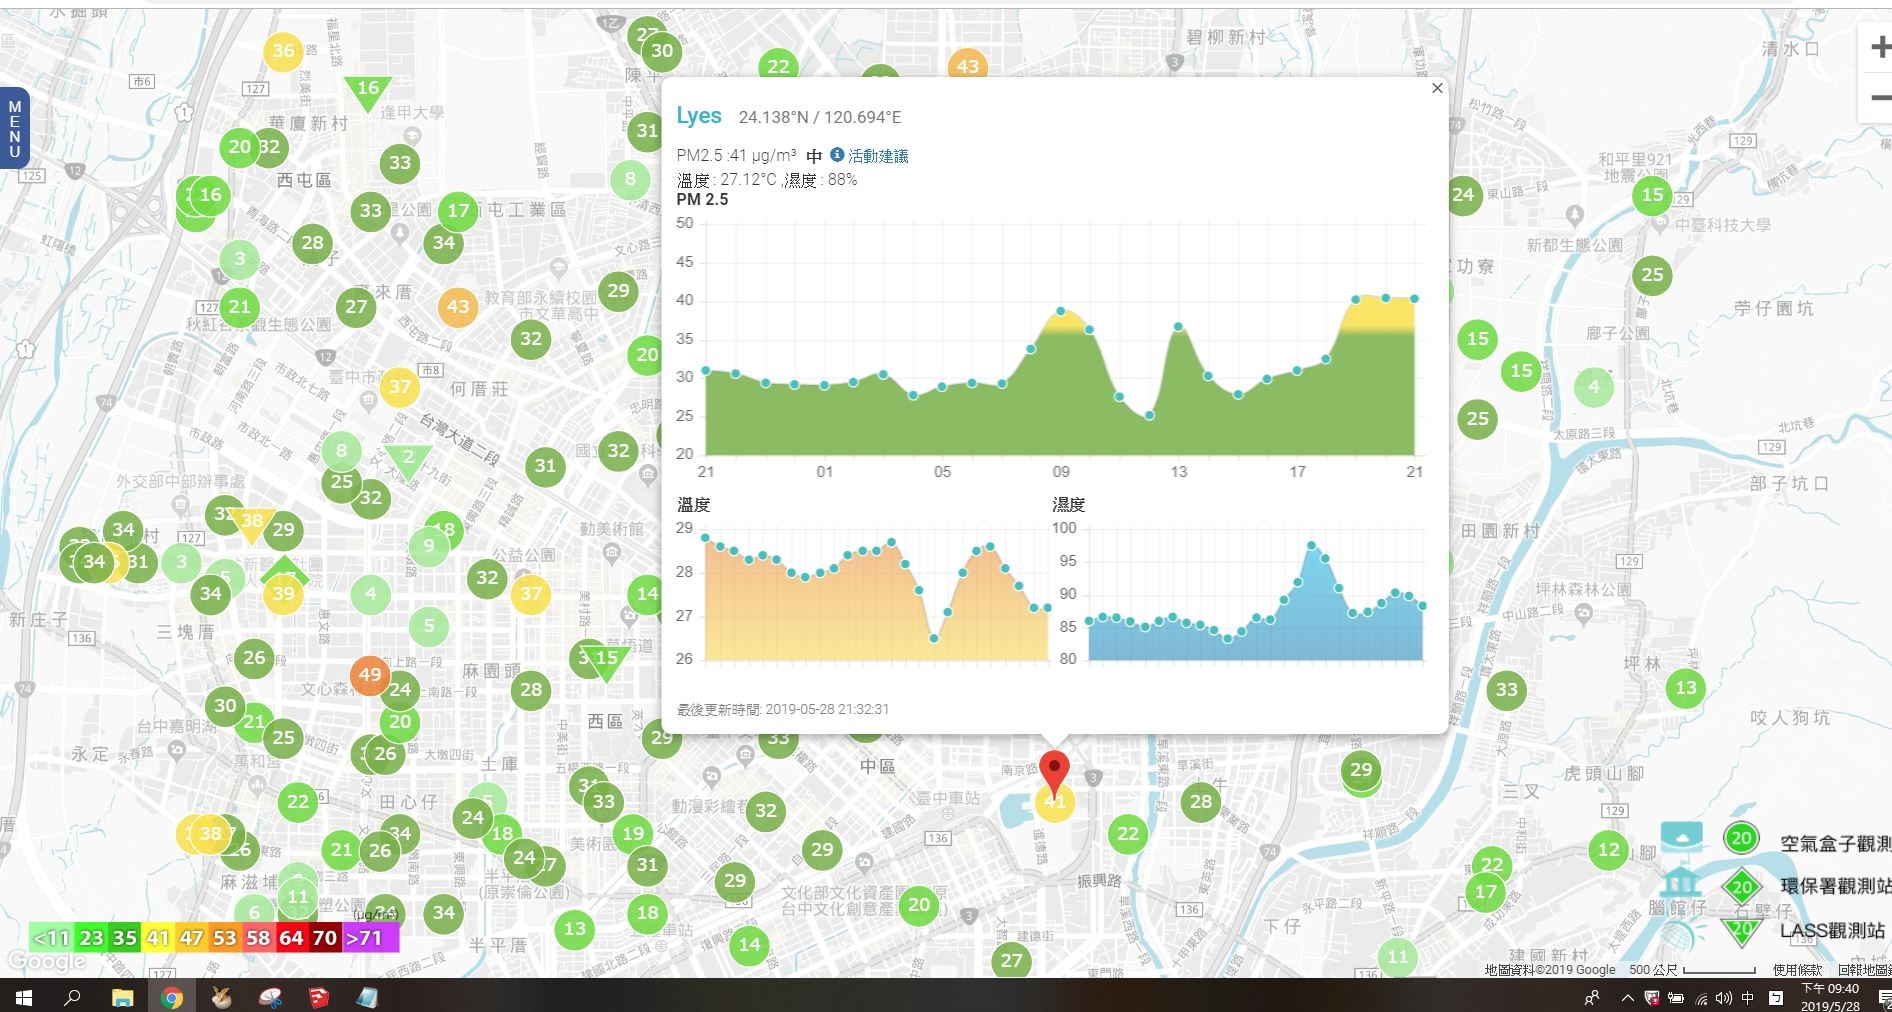Viewport: 1892px width, 1012px height.
Task: Open the 活動建議 activity advice link
Action: click(878, 156)
